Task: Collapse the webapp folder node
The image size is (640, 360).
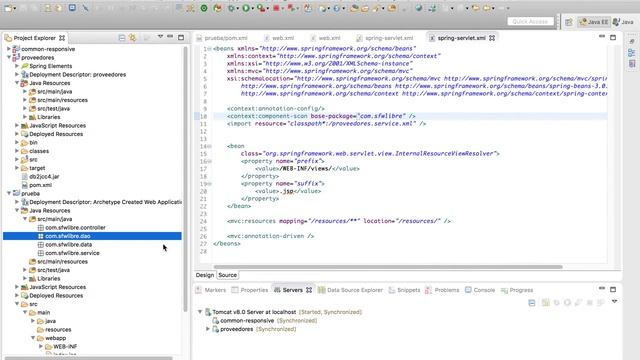Action: coord(33,338)
